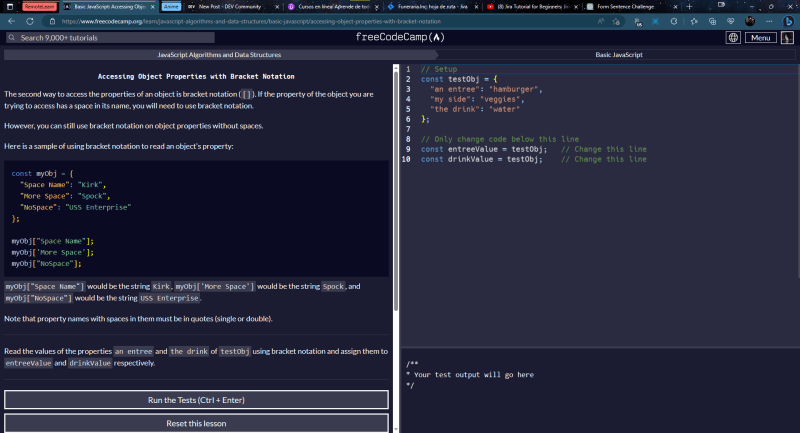Viewport: 800px width, 433px height.
Task: Switch to the Jira Tutorial YouTube tab
Action: 531,7
